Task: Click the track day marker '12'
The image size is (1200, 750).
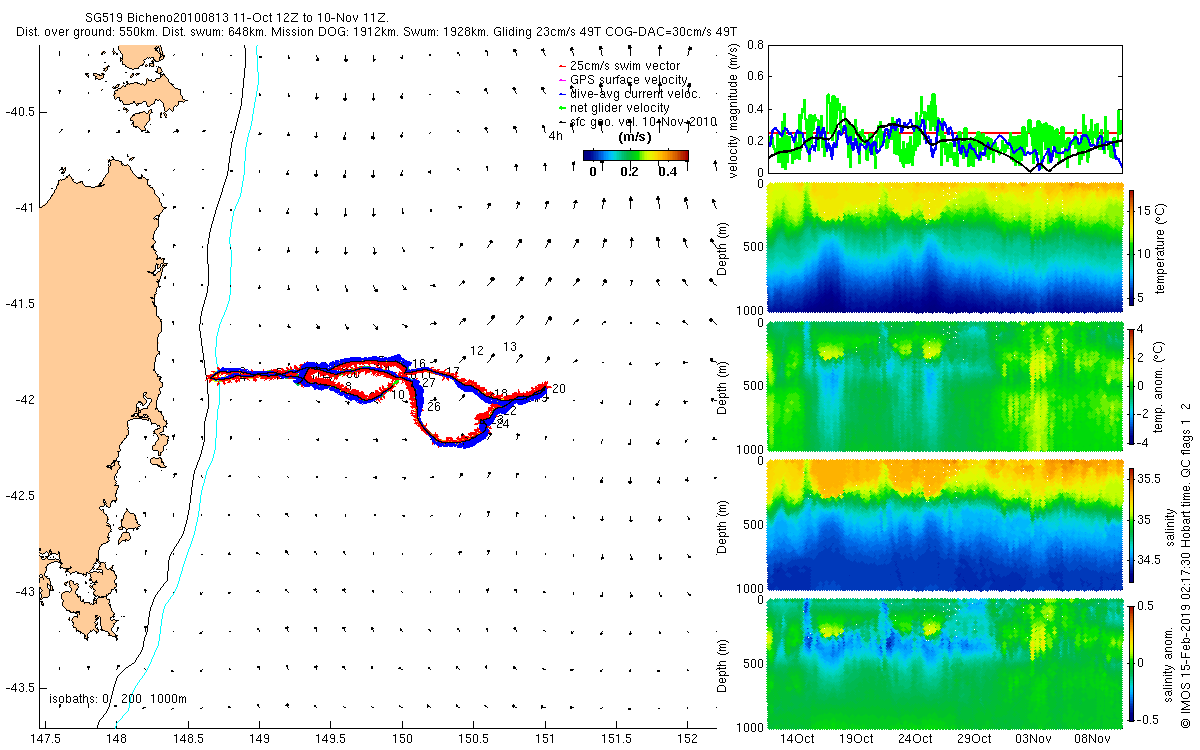Action: pos(476,351)
